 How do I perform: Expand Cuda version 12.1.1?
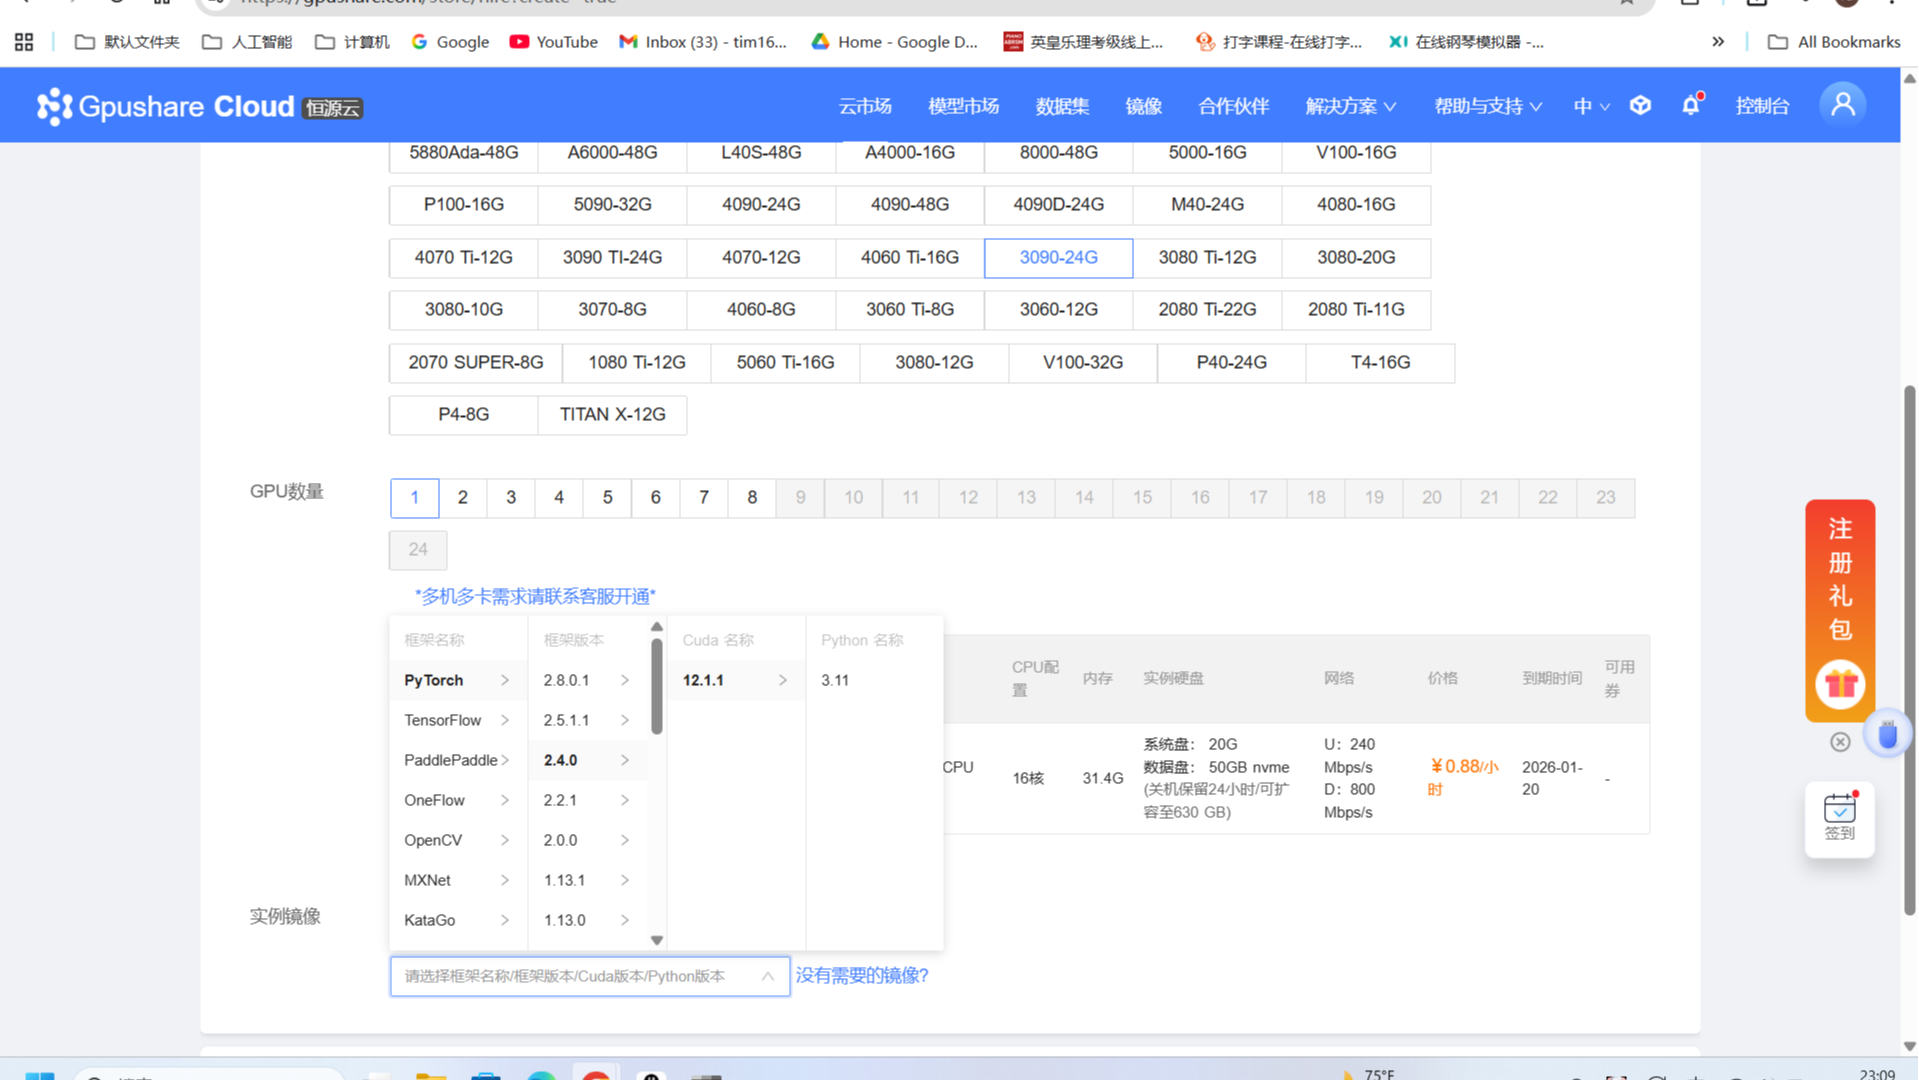735,680
